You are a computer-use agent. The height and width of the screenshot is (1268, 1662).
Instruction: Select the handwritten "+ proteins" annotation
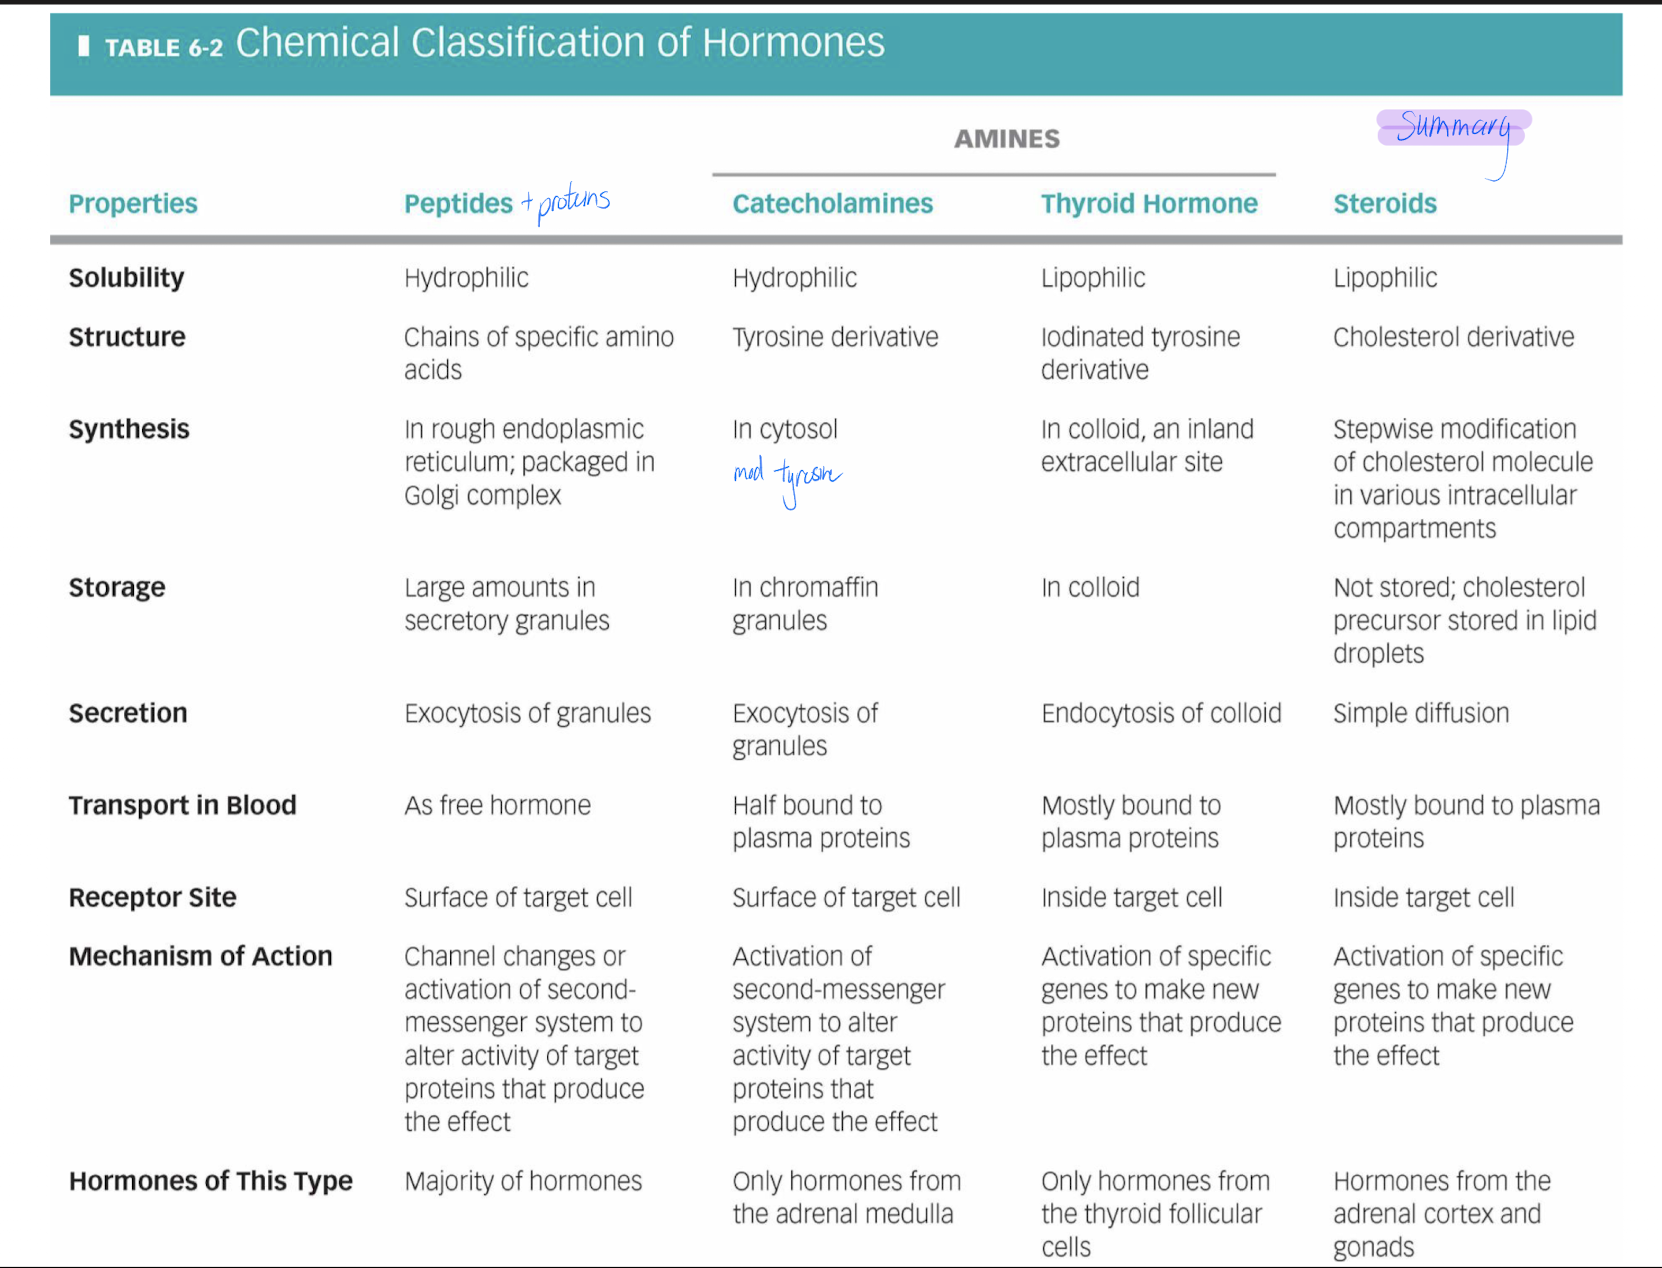click(x=567, y=201)
